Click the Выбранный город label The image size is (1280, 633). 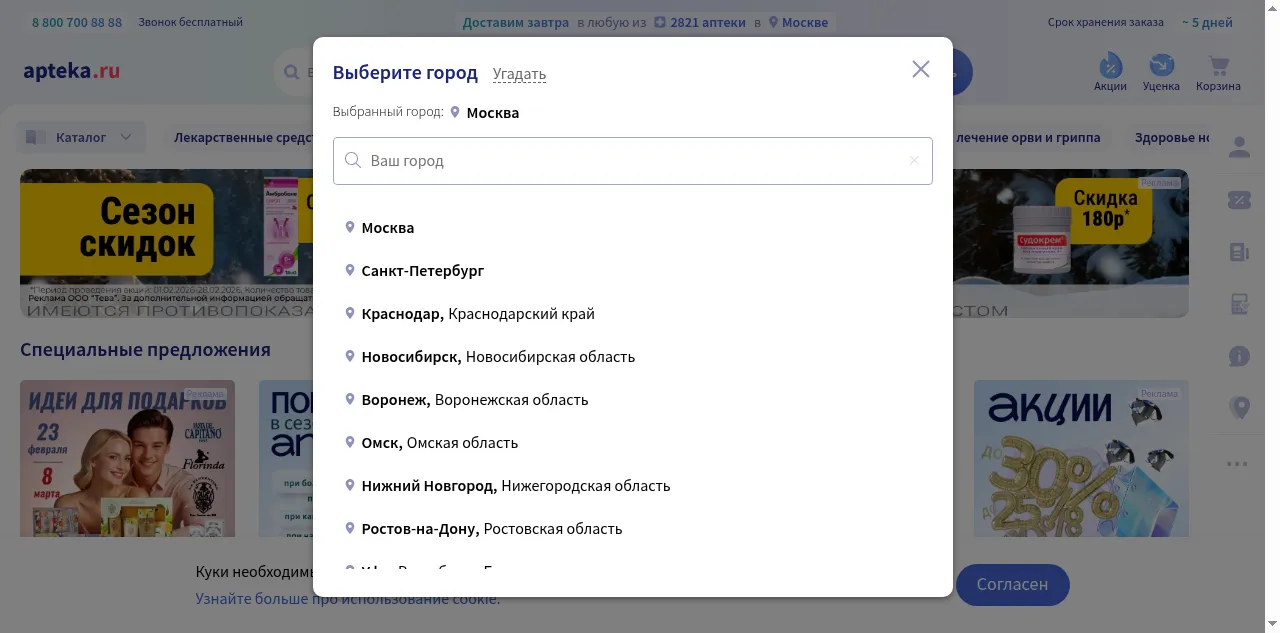point(388,112)
